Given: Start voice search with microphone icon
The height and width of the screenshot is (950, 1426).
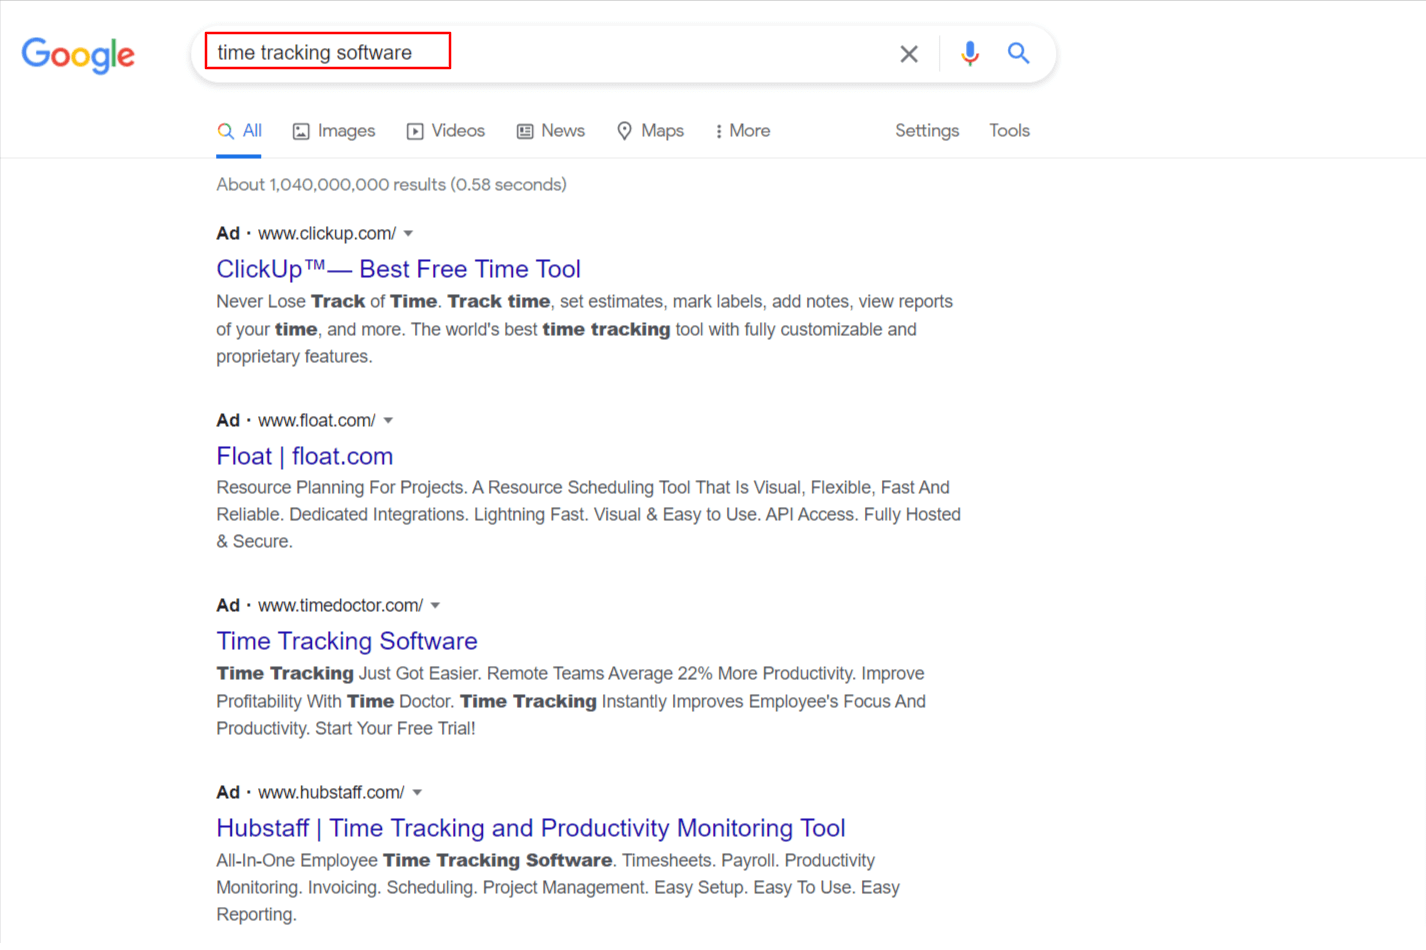Looking at the screenshot, I should click(969, 53).
